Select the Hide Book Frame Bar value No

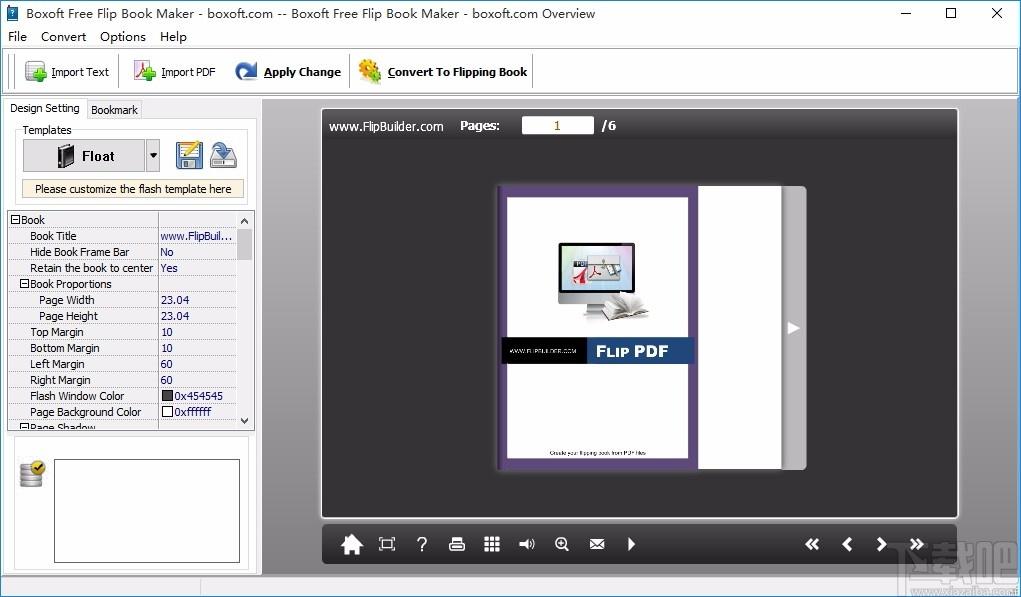tap(198, 252)
